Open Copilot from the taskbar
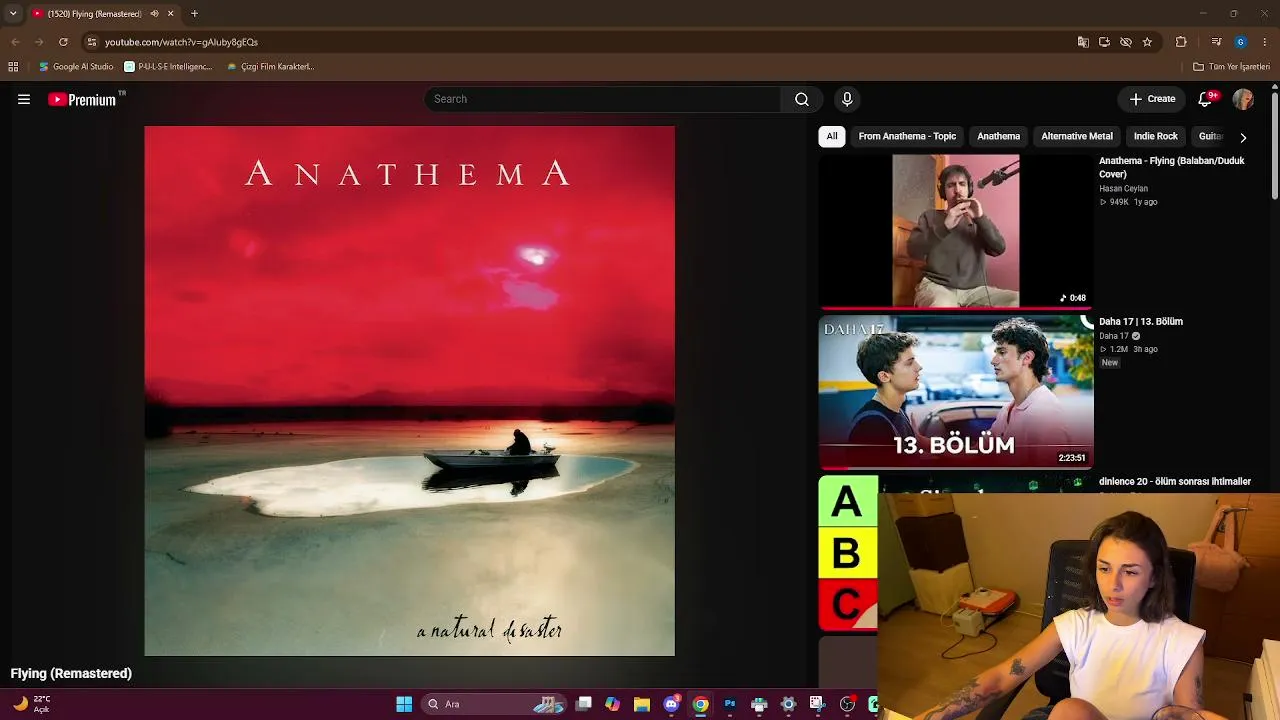This screenshot has height=720, width=1280. [612, 704]
